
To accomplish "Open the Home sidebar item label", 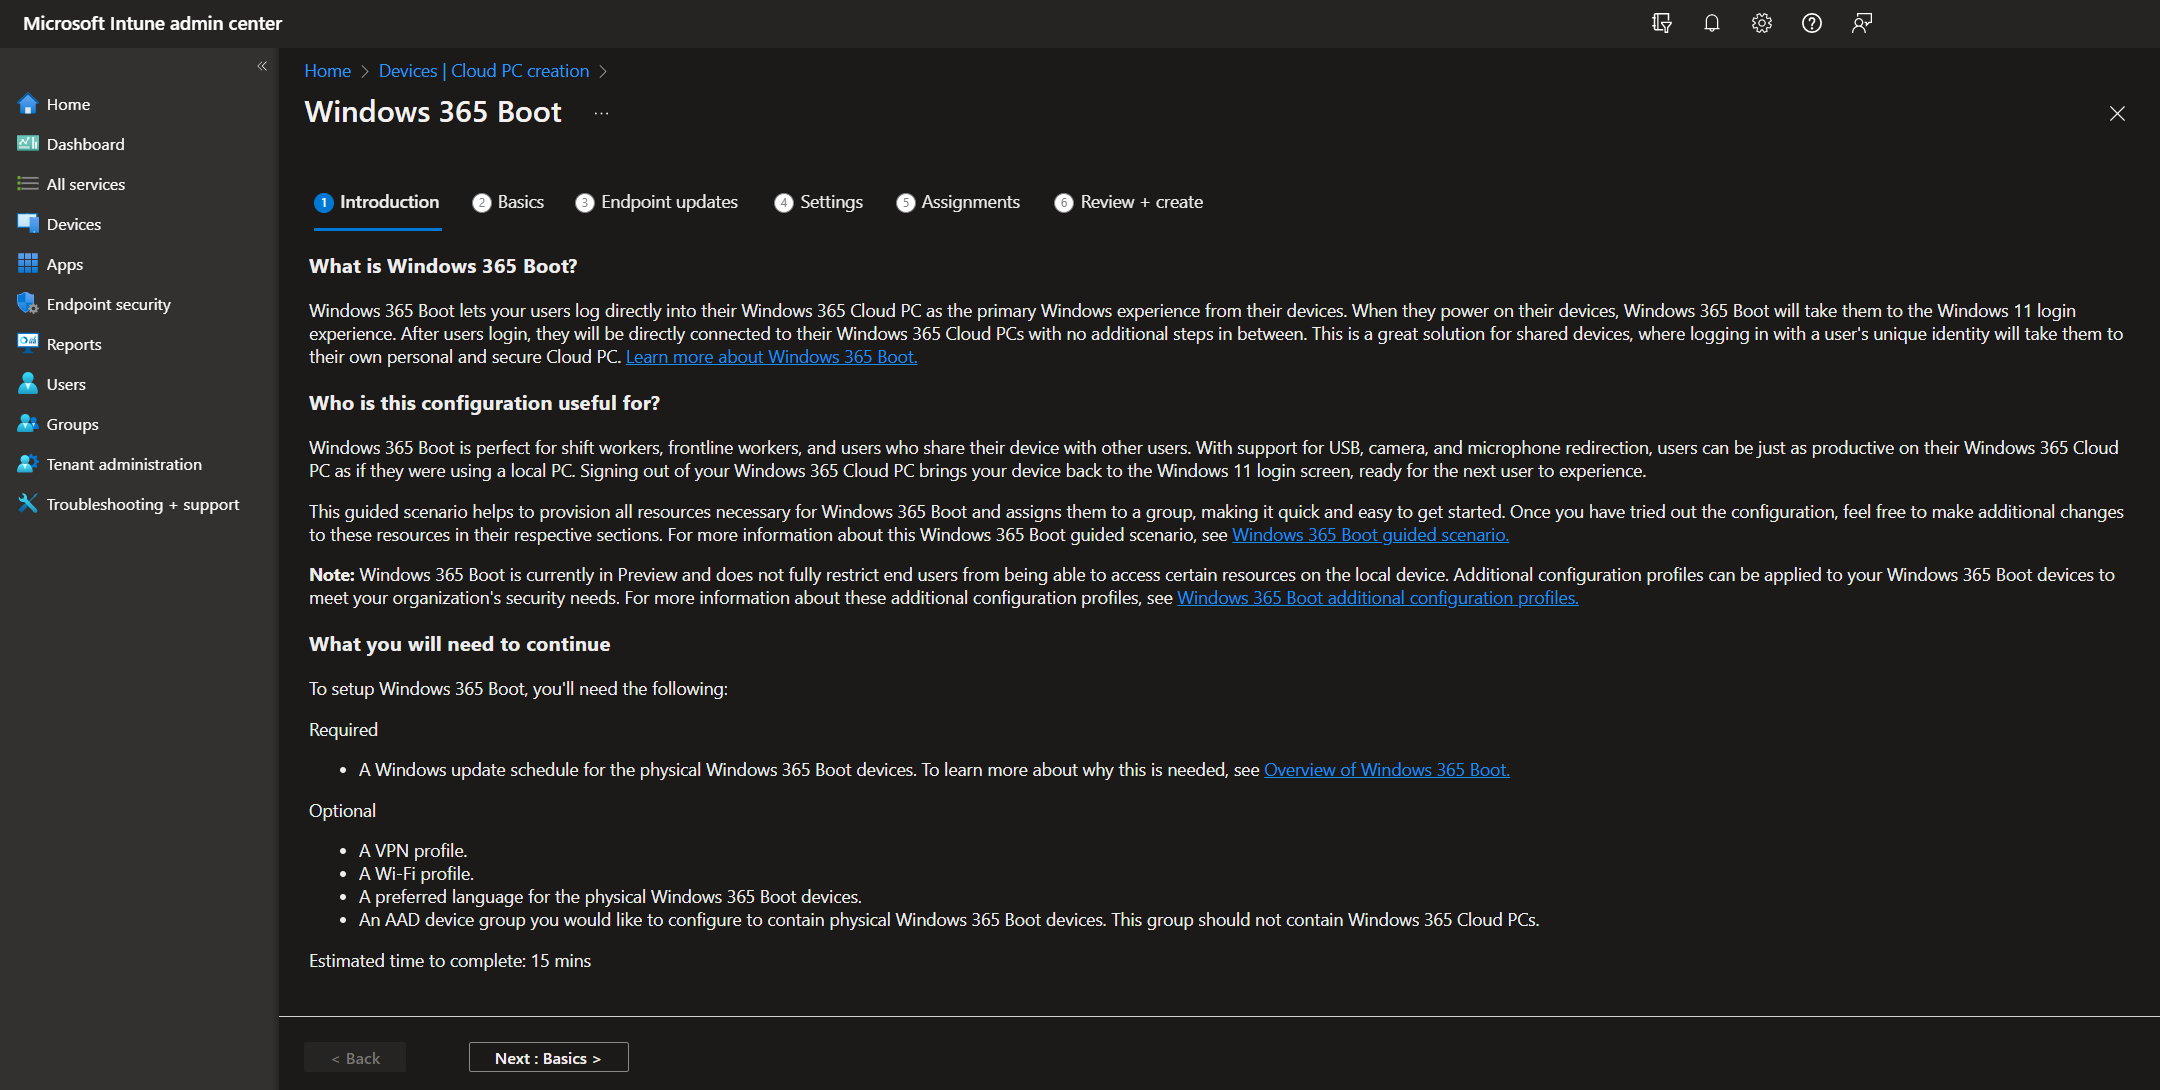I will [x=68, y=104].
